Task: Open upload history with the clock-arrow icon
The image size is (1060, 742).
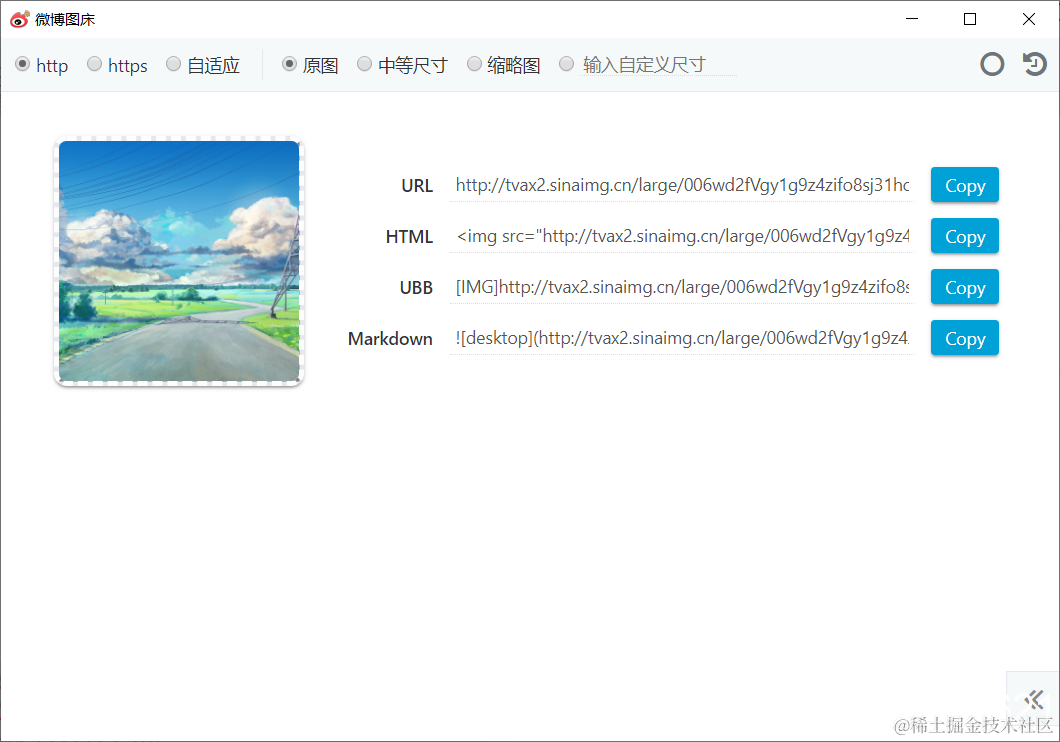Action: [1034, 63]
